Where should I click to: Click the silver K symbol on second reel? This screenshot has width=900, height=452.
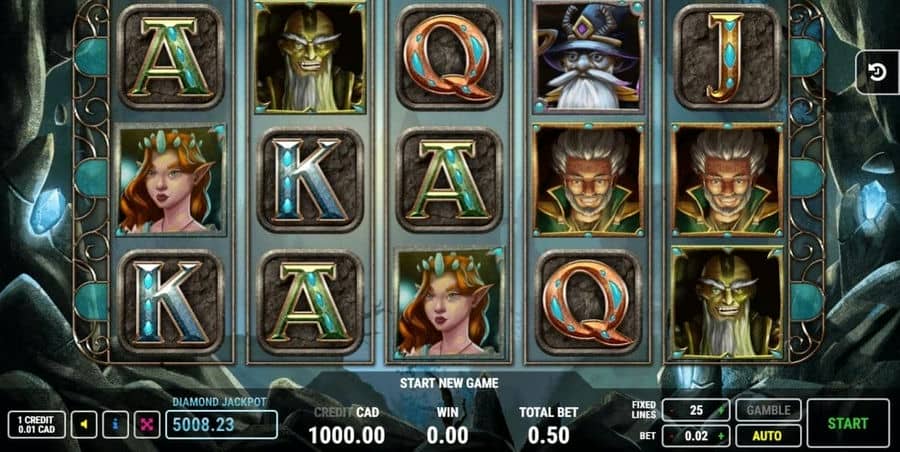coord(310,180)
